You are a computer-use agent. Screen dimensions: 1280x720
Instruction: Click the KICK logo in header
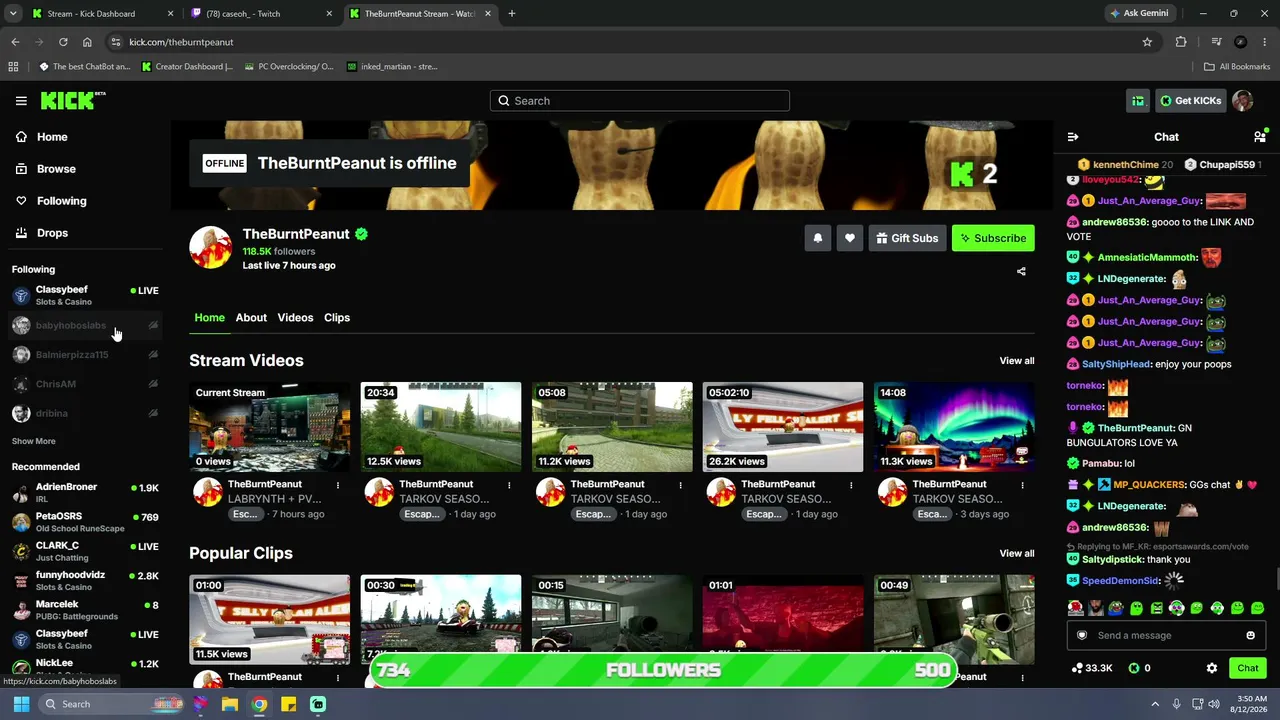pyautogui.click(x=73, y=101)
